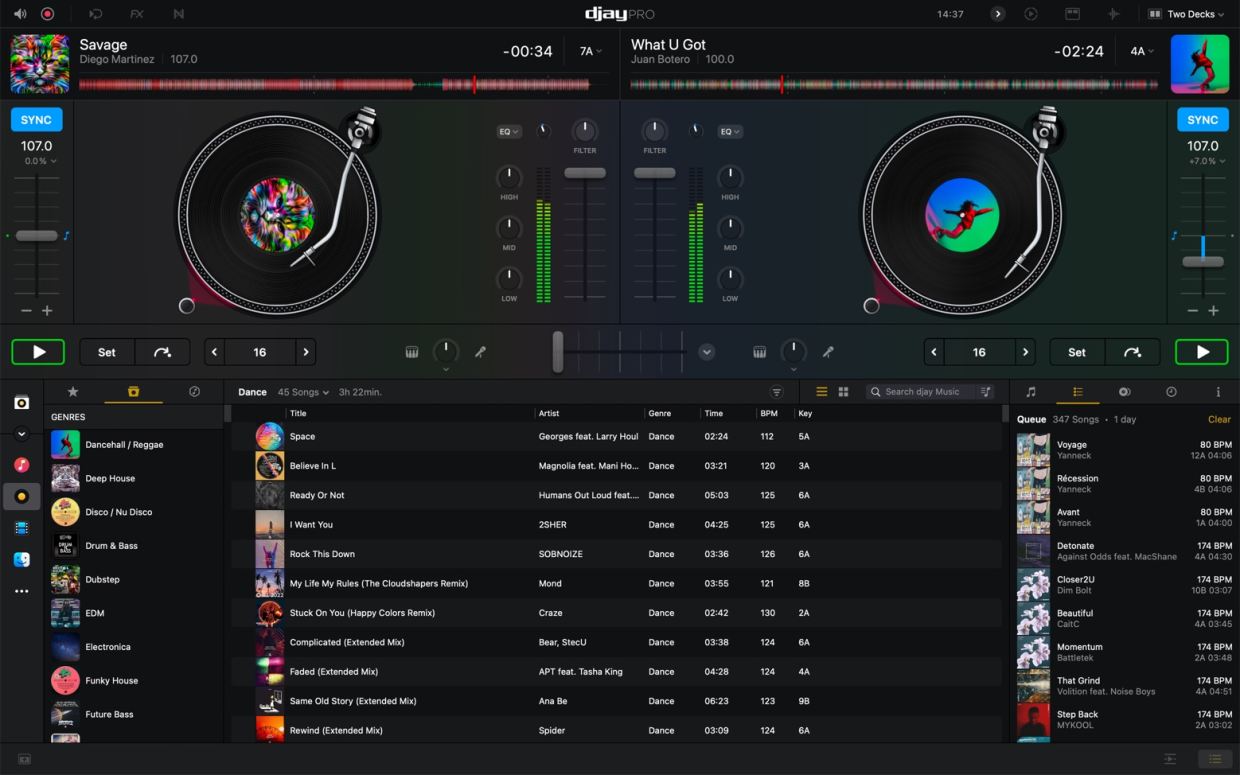
Task: Toggle the right deck key lock note icon
Action: pos(1175,236)
